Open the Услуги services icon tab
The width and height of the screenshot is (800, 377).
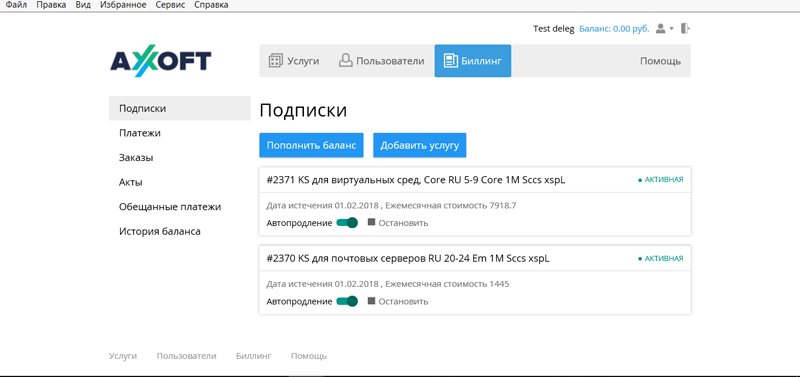(x=276, y=61)
